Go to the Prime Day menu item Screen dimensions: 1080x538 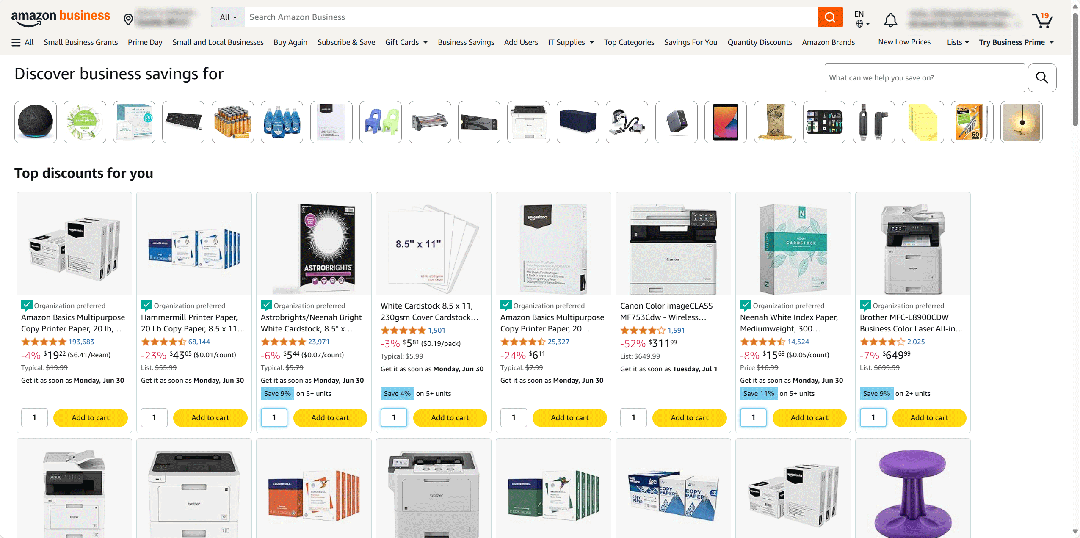(x=145, y=43)
